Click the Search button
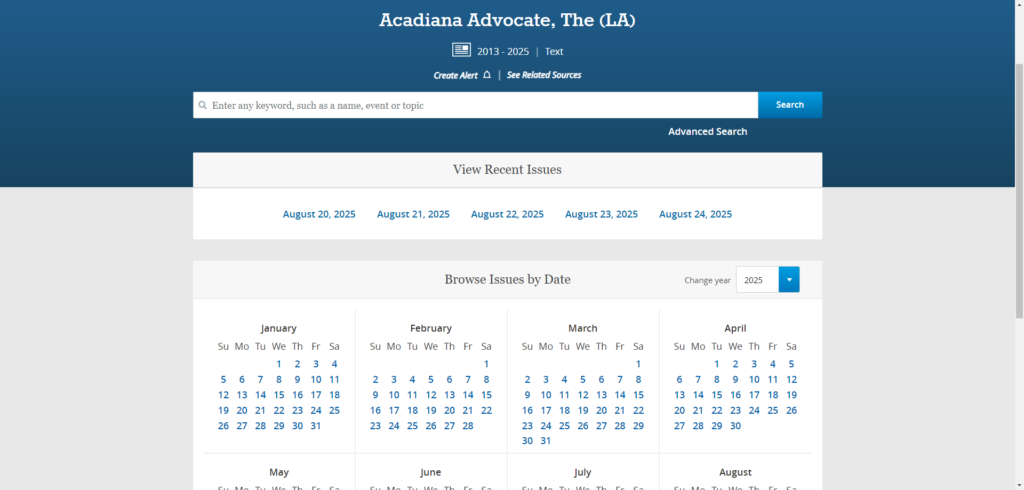 pyautogui.click(x=789, y=105)
